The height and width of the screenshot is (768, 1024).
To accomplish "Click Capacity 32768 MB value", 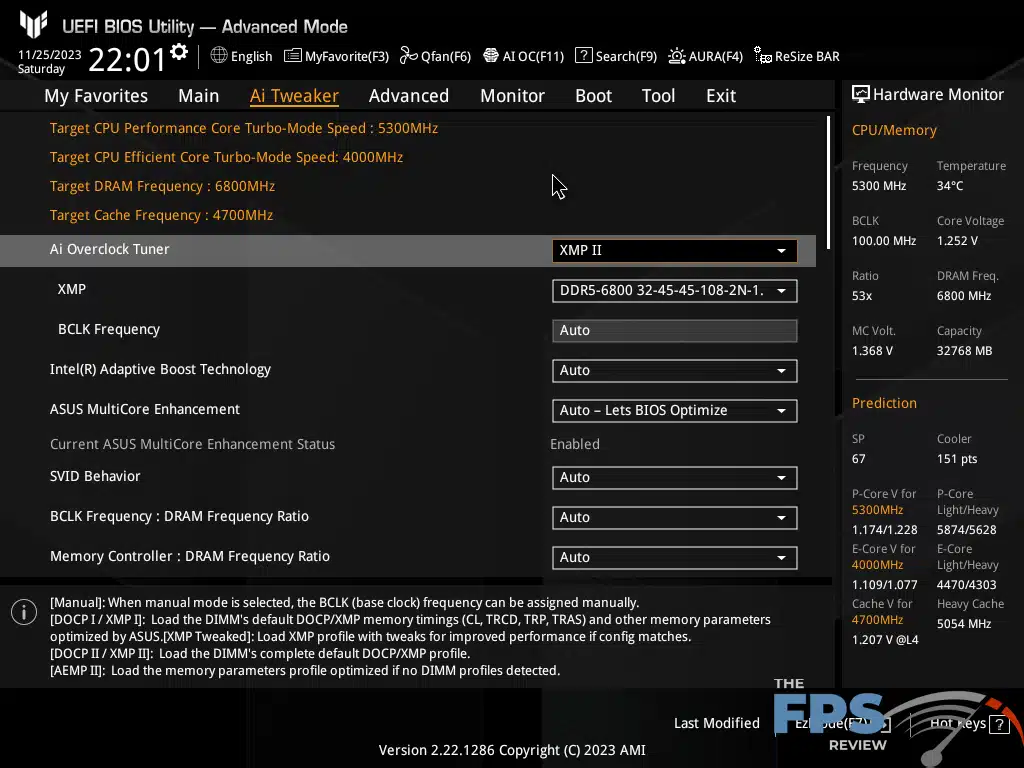I will click(x=965, y=351).
